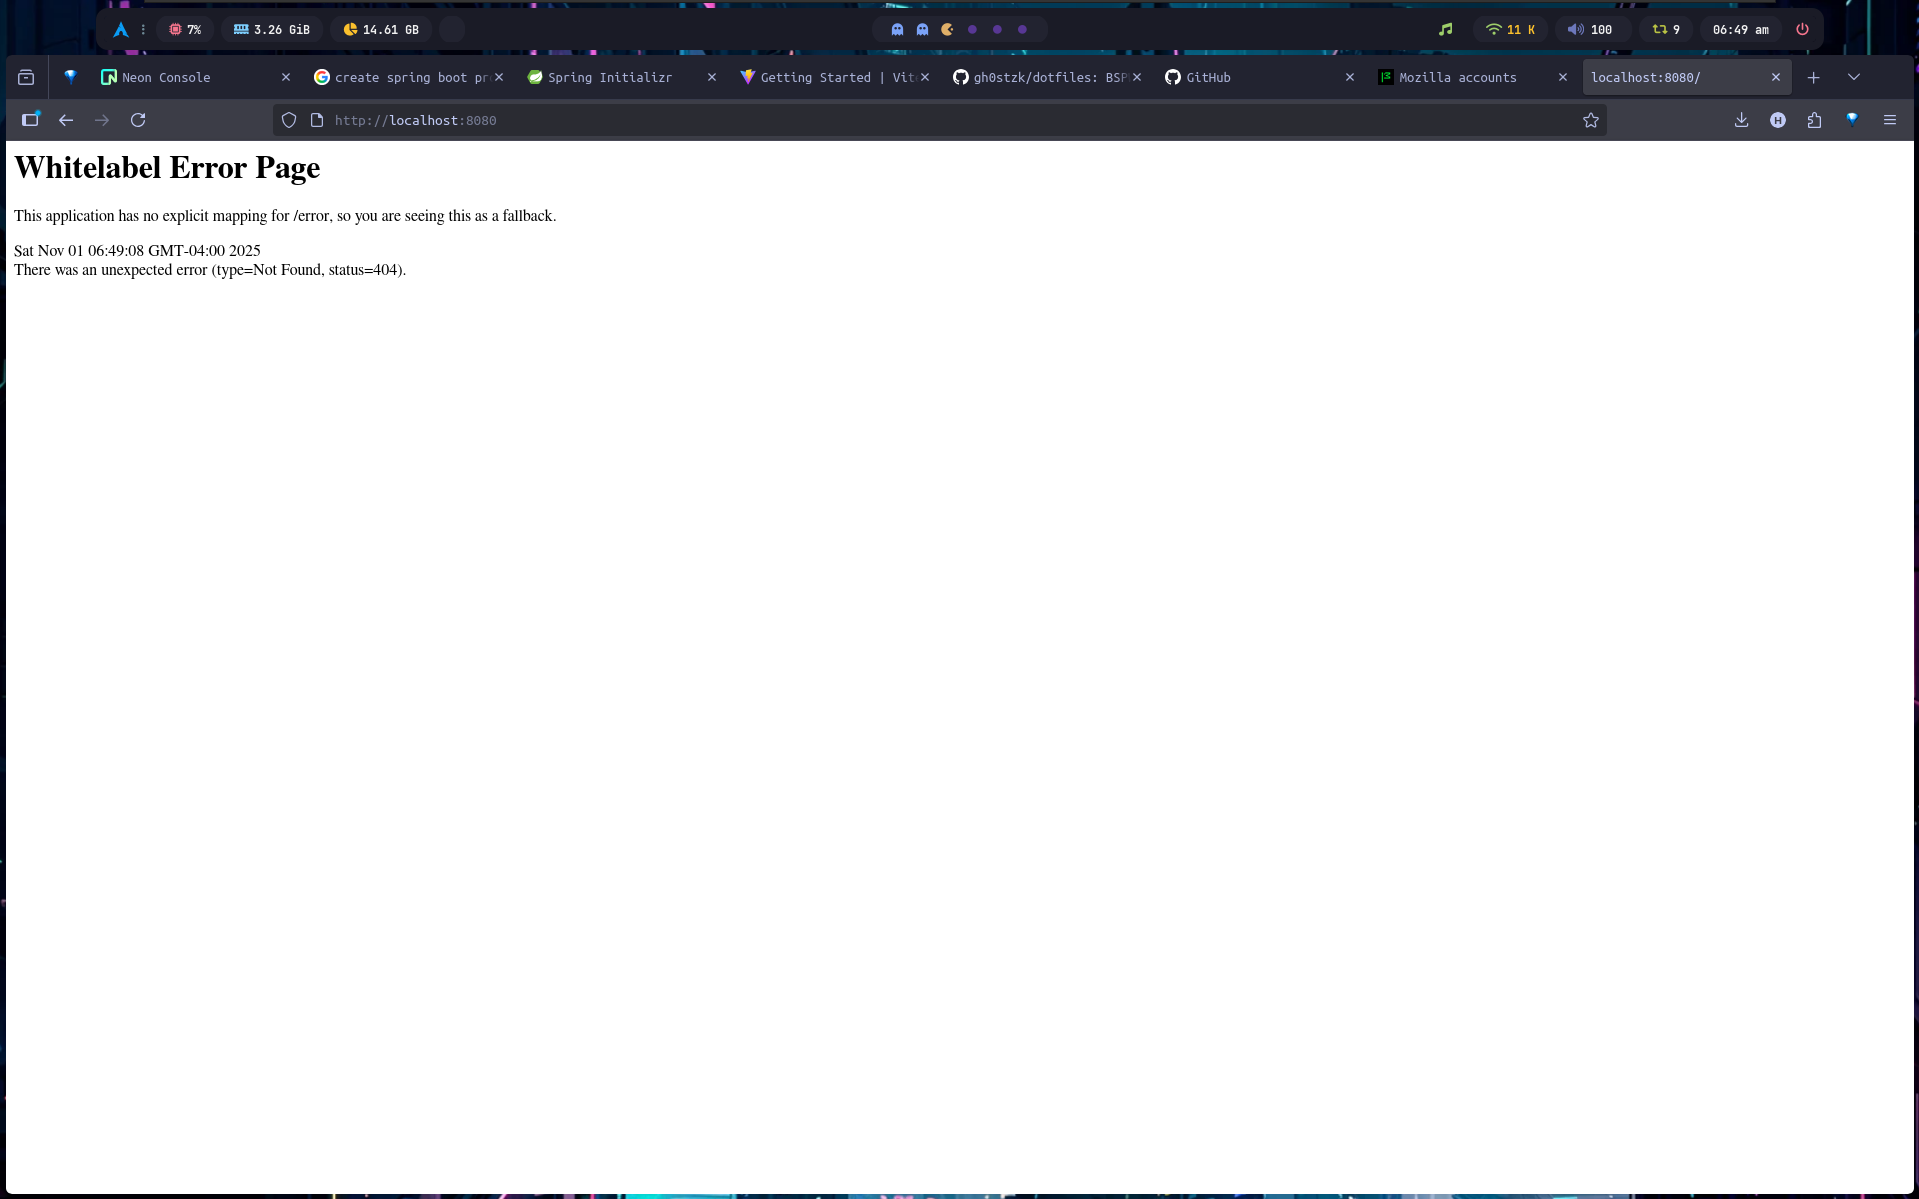Image resolution: width=1919 pixels, height=1199 pixels.
Task: Expand the list all tabs chevron
Action: pos(1853,77)
